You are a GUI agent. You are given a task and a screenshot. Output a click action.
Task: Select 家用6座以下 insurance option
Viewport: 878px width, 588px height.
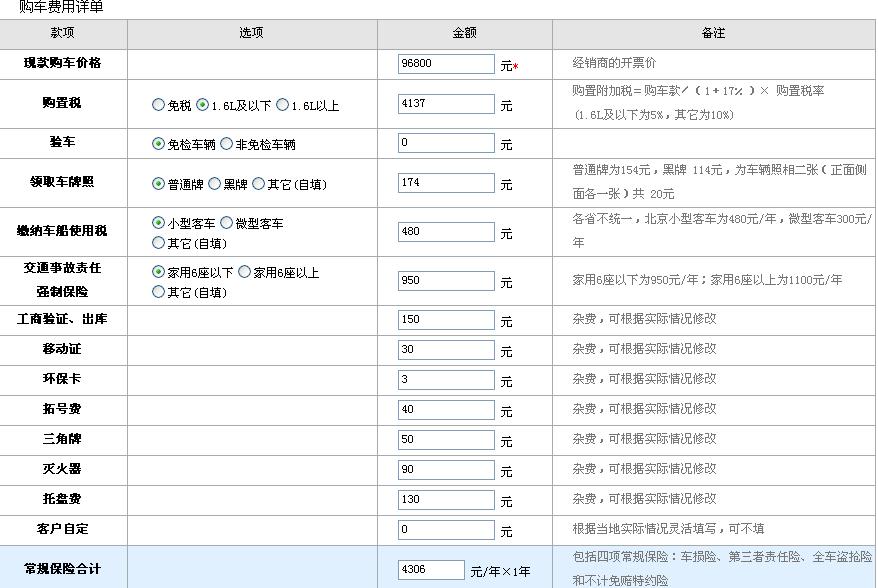(x=158, y=272)
